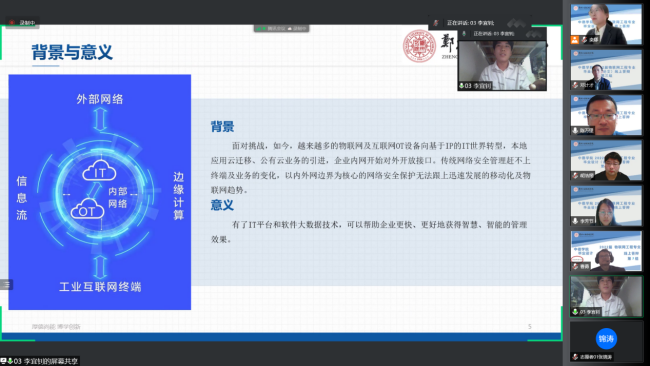Select the top participant video thumbnail
This screenshot has height=366, width=650.
pyautogui.click(x=606, y=24)
